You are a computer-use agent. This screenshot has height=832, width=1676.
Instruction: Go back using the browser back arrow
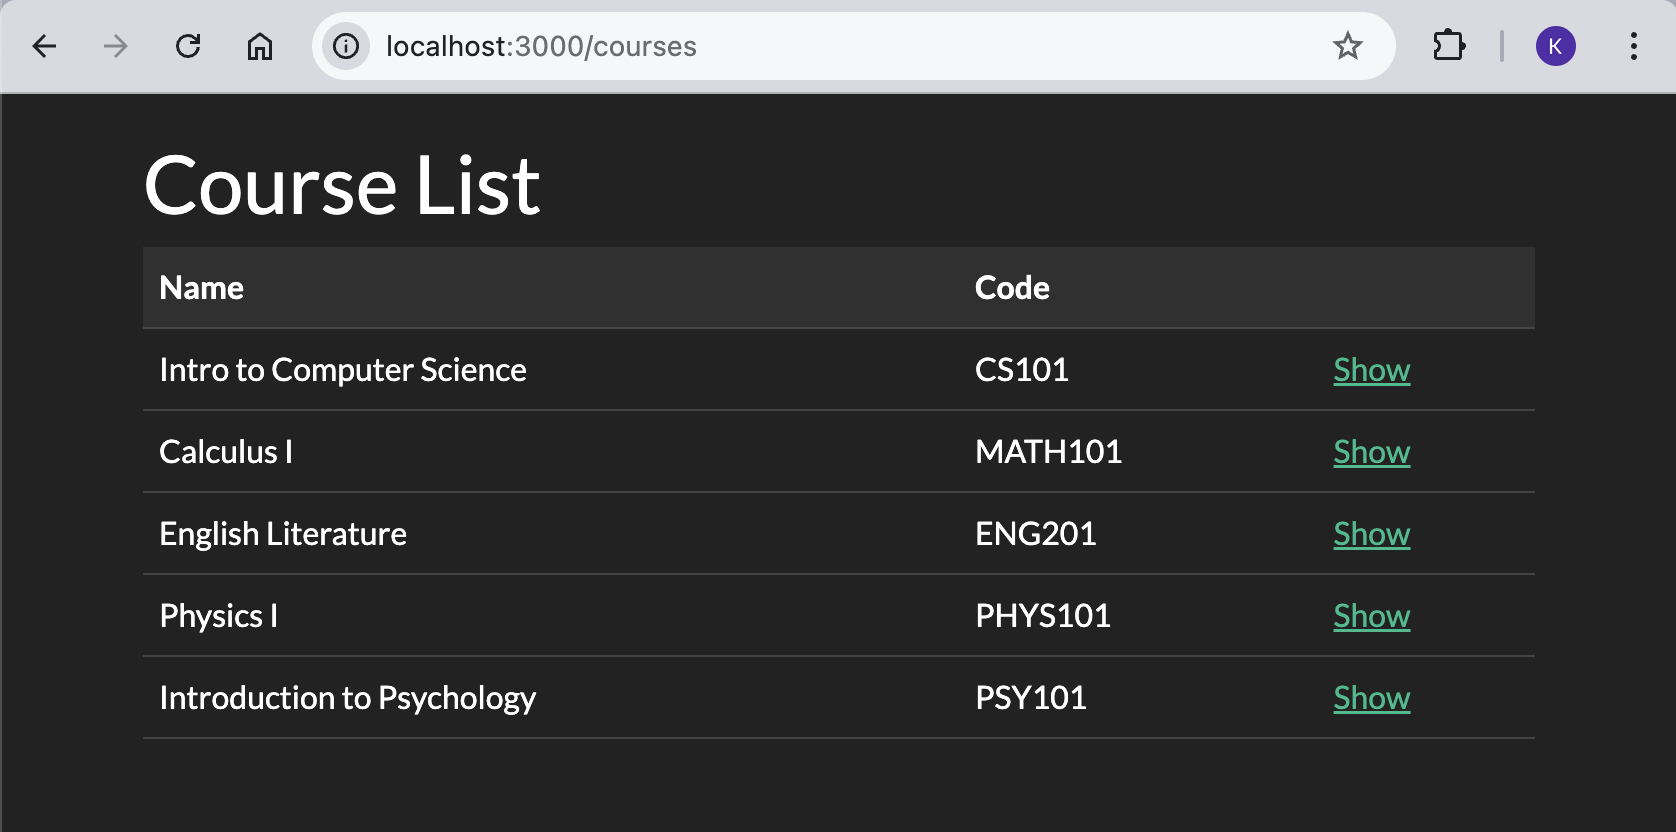click(44, 46)
